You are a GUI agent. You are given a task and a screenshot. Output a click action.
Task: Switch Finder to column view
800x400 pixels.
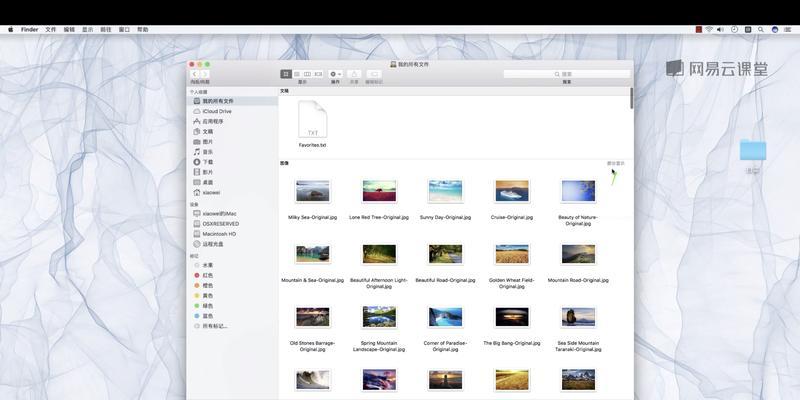[x=308, y=74]
